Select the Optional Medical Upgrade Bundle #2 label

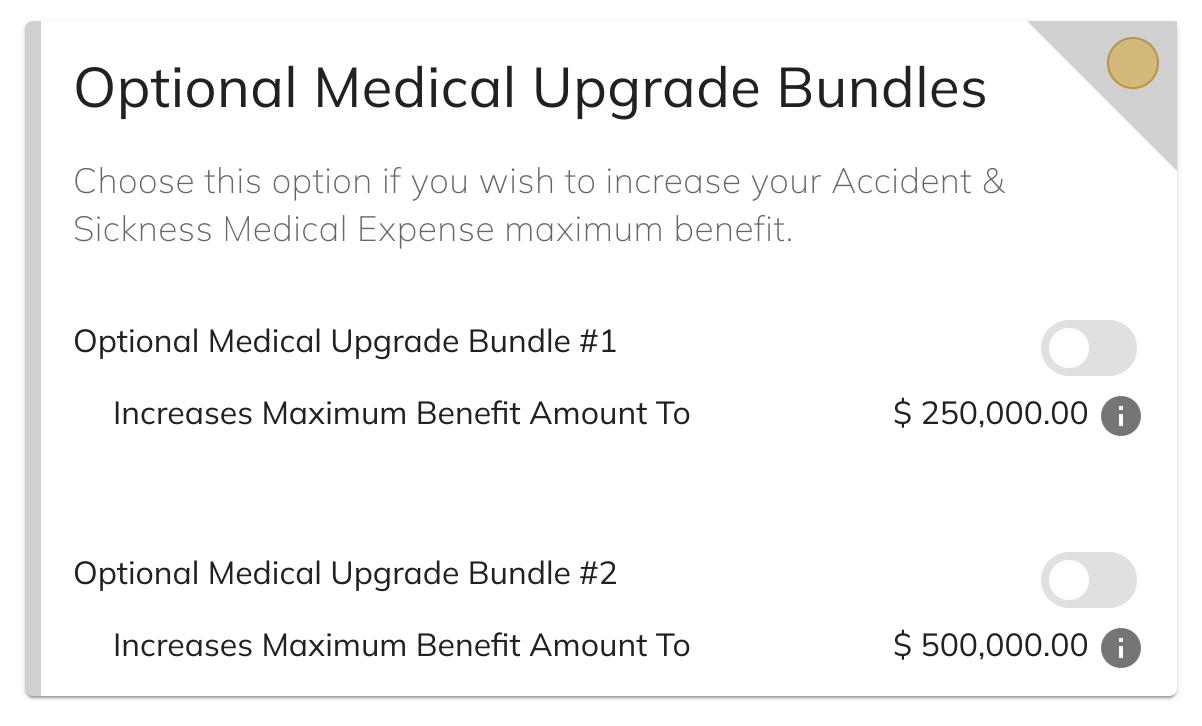[x=345, y=574]
